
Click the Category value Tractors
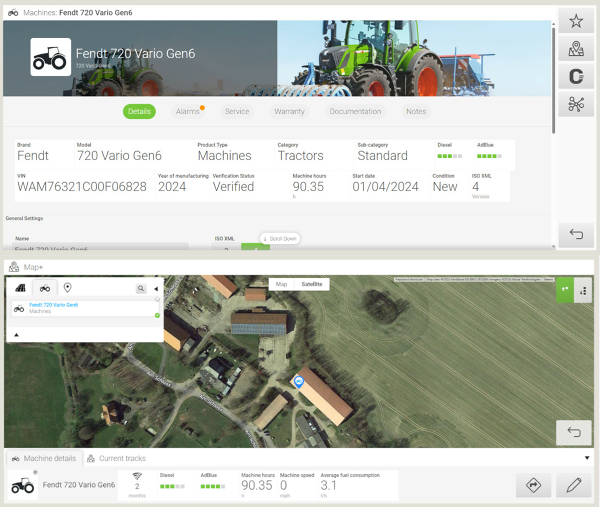pos(300,156)
